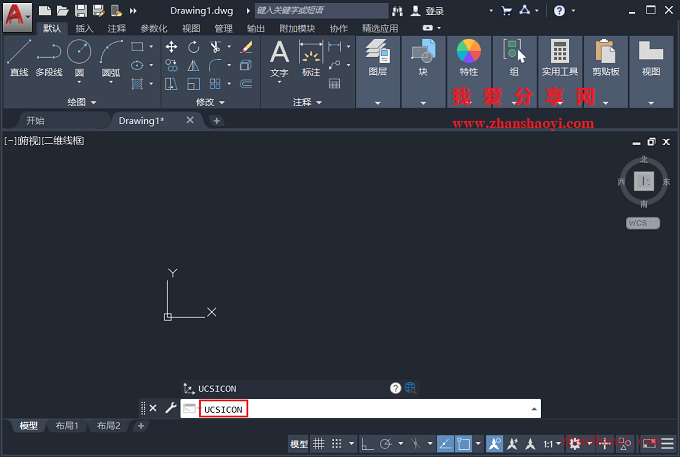This screenshot has width=680, height=457.
Task: Select the Arc (圆弧) tool
Action: 111,58
